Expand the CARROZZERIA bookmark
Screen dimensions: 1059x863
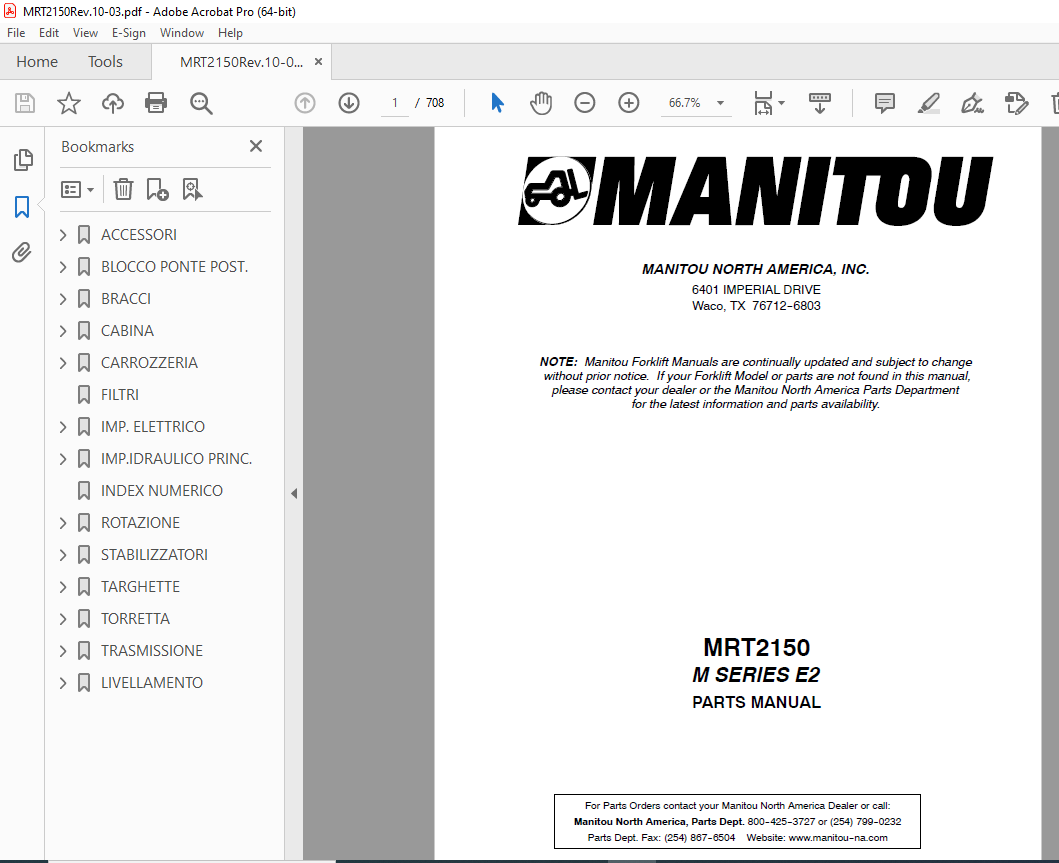point(63,363)
